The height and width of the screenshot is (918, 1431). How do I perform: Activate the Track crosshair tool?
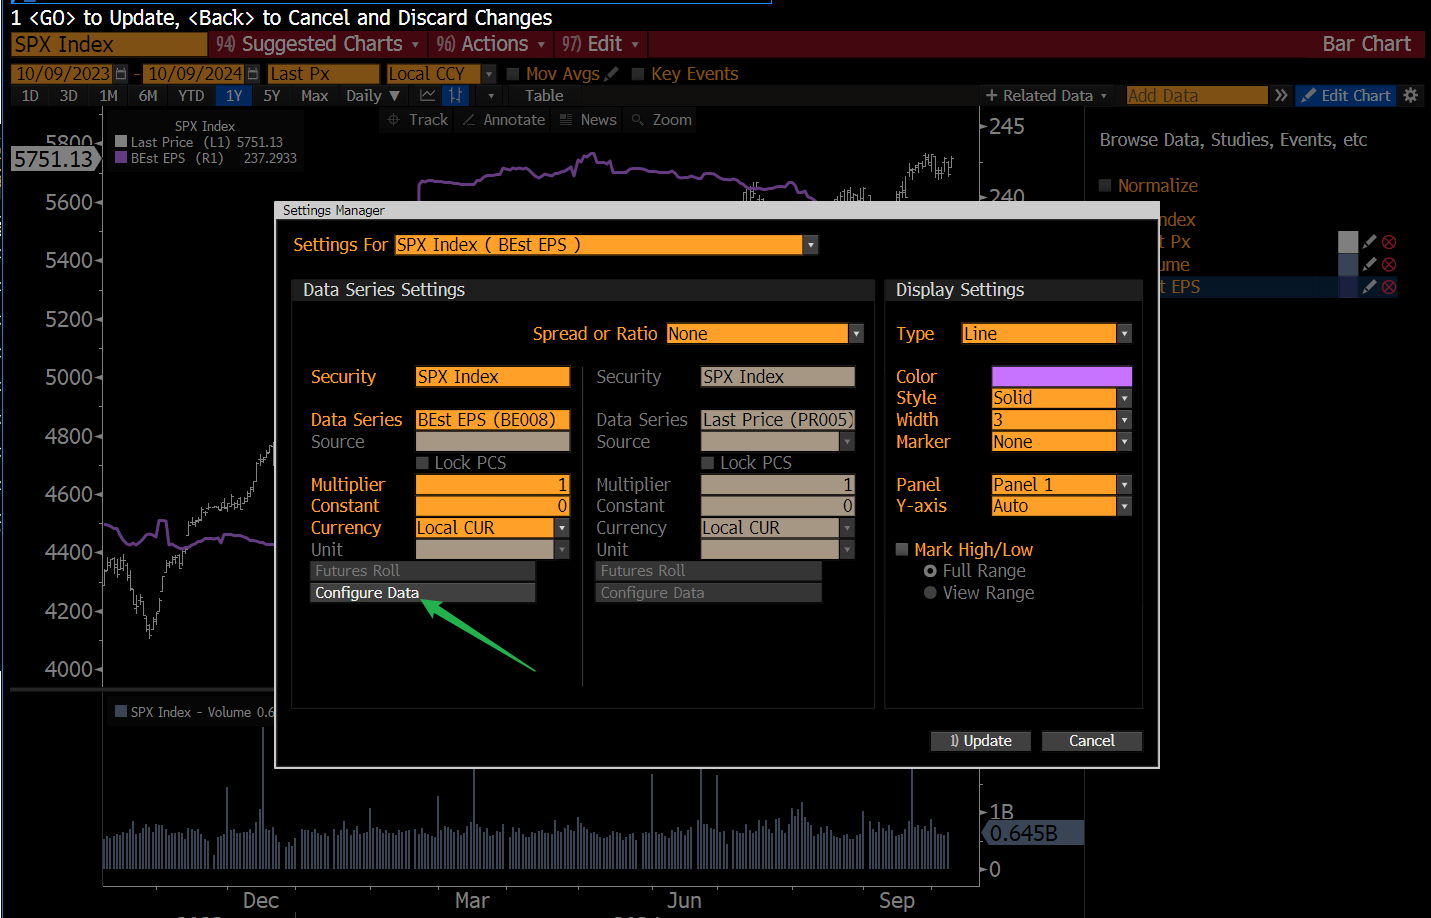click(416, 119)
